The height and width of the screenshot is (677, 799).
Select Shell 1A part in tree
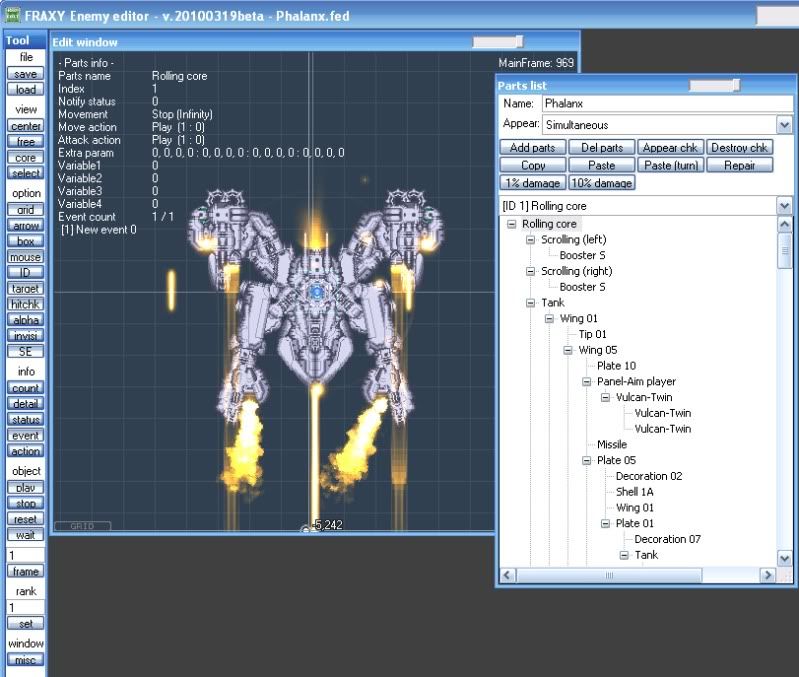pos(636,492)
